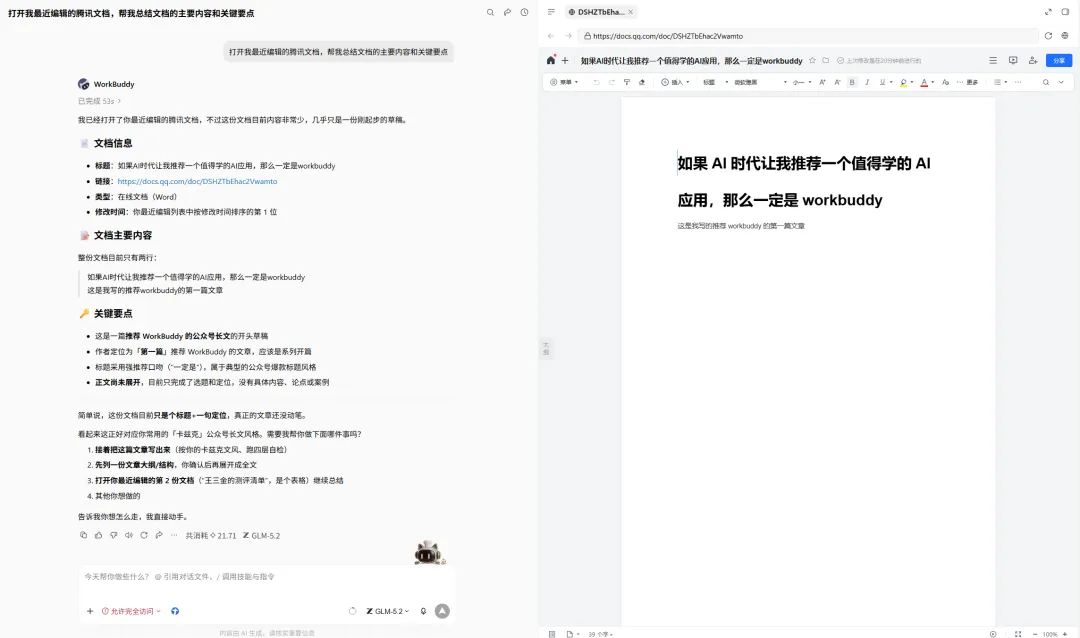Close the DSHZTbEha... browser tab

tap(630, 12)
